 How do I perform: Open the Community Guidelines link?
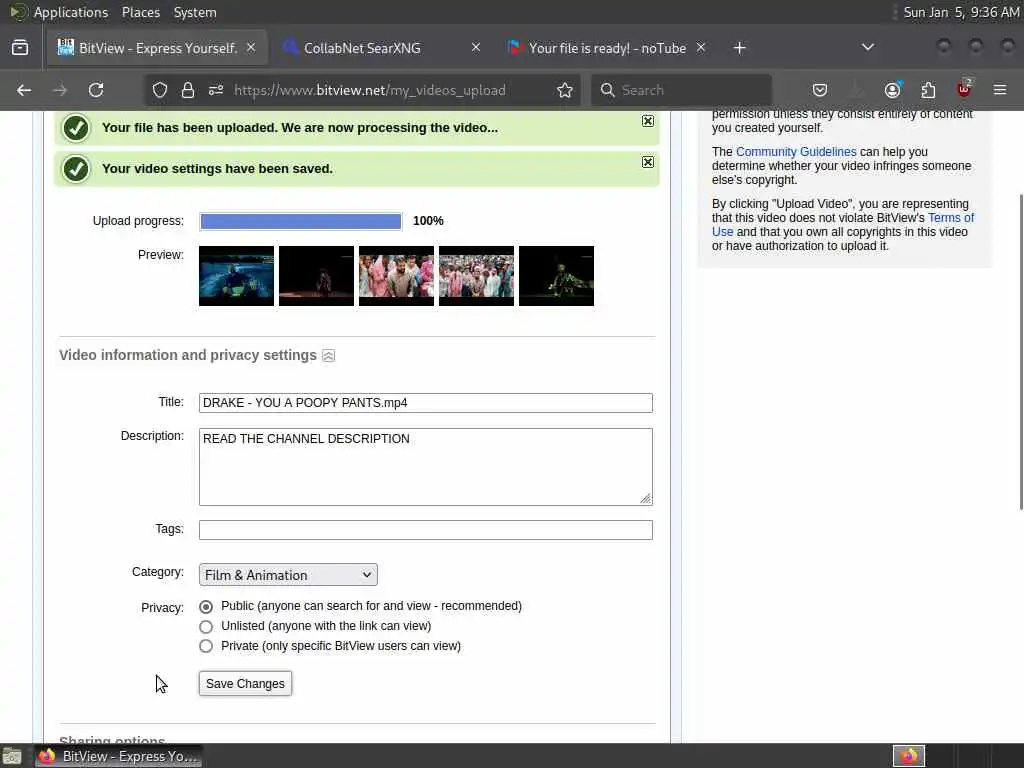[x=796, y=152]
